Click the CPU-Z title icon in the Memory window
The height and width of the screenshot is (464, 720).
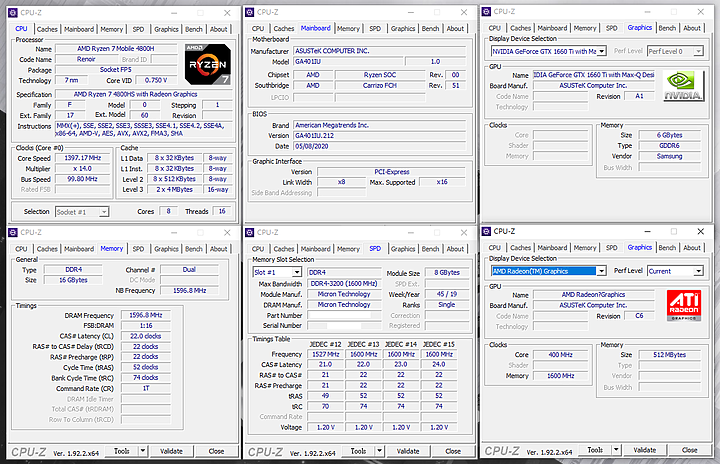coord(13,232)
